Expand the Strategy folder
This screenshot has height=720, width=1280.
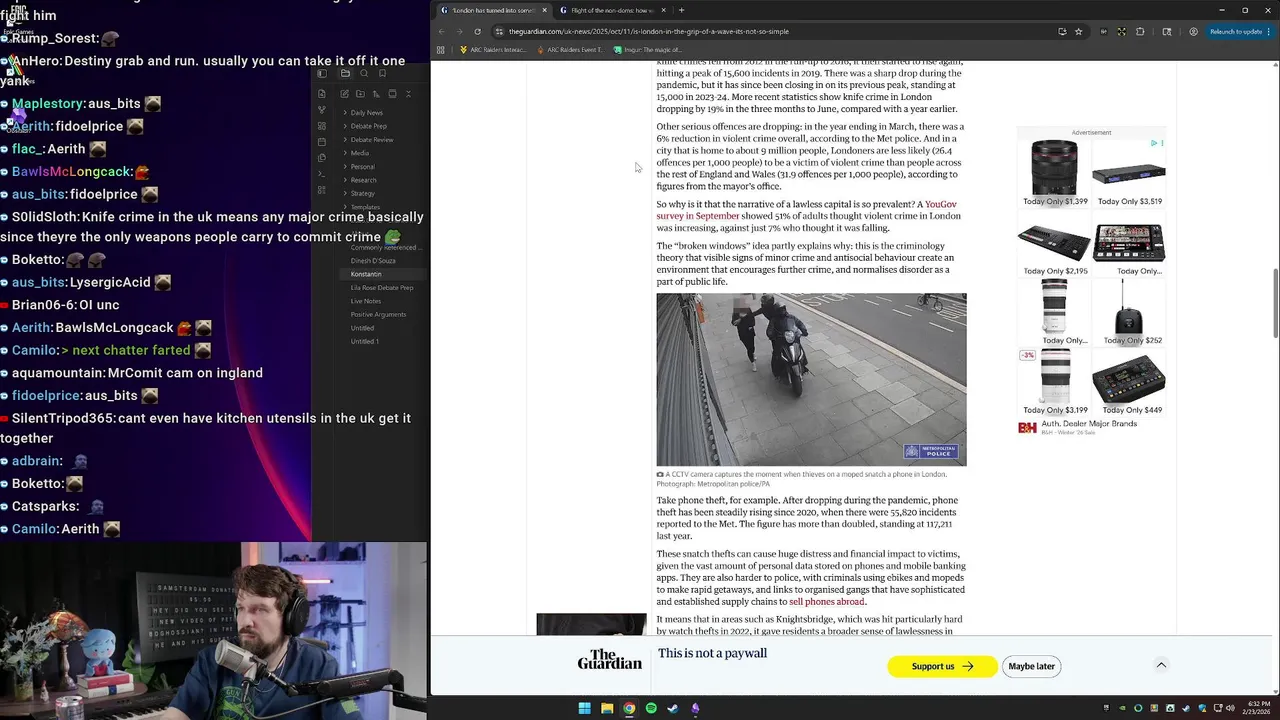click(362, 193)
